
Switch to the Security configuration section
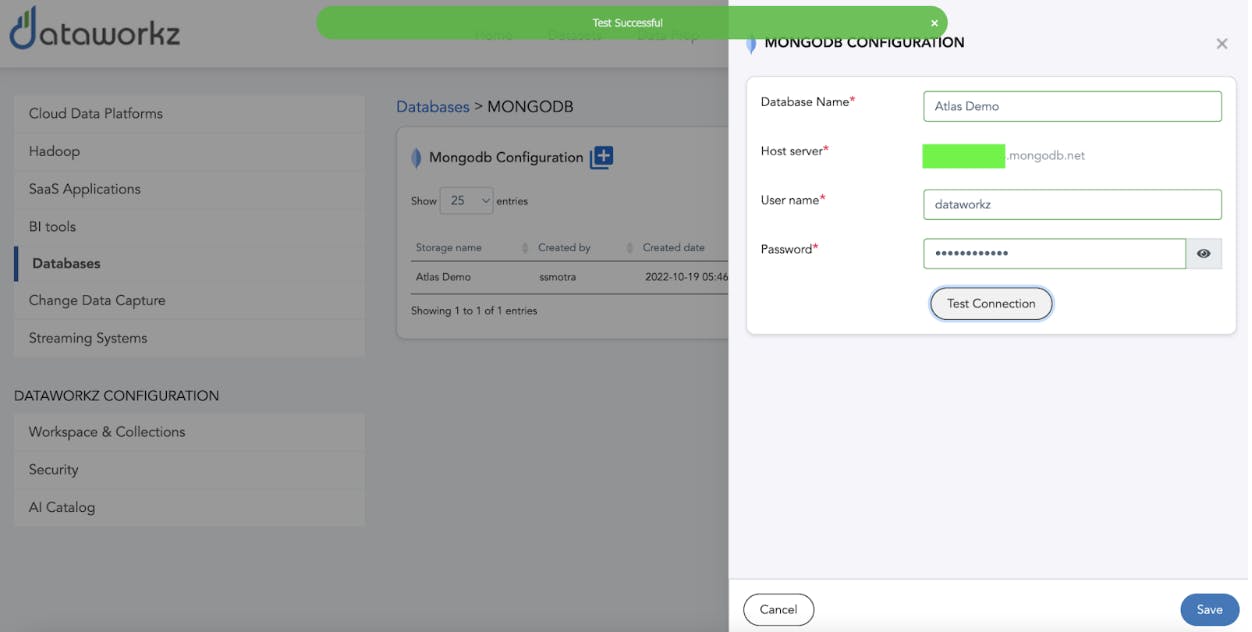pyautogui.click(x=53, y=469)
